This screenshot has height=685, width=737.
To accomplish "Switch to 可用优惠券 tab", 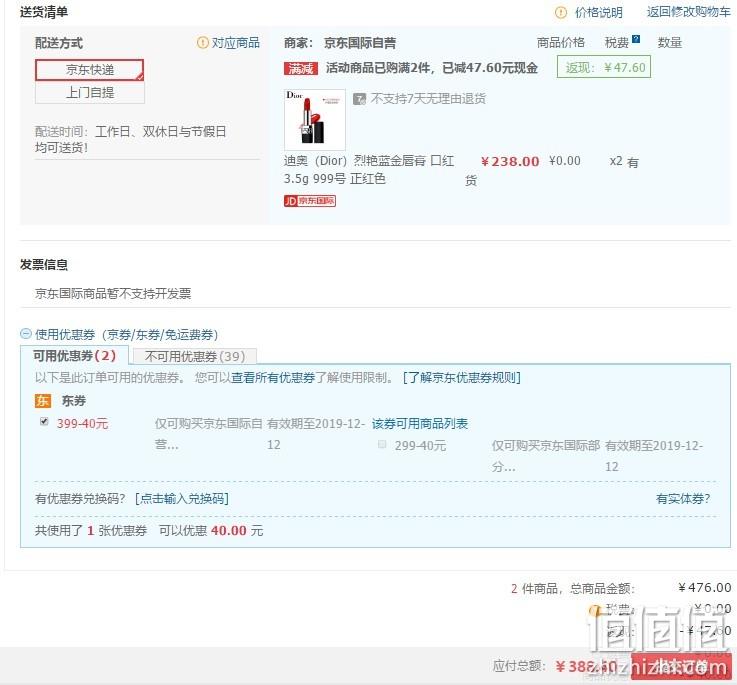I will pos(74,355).
